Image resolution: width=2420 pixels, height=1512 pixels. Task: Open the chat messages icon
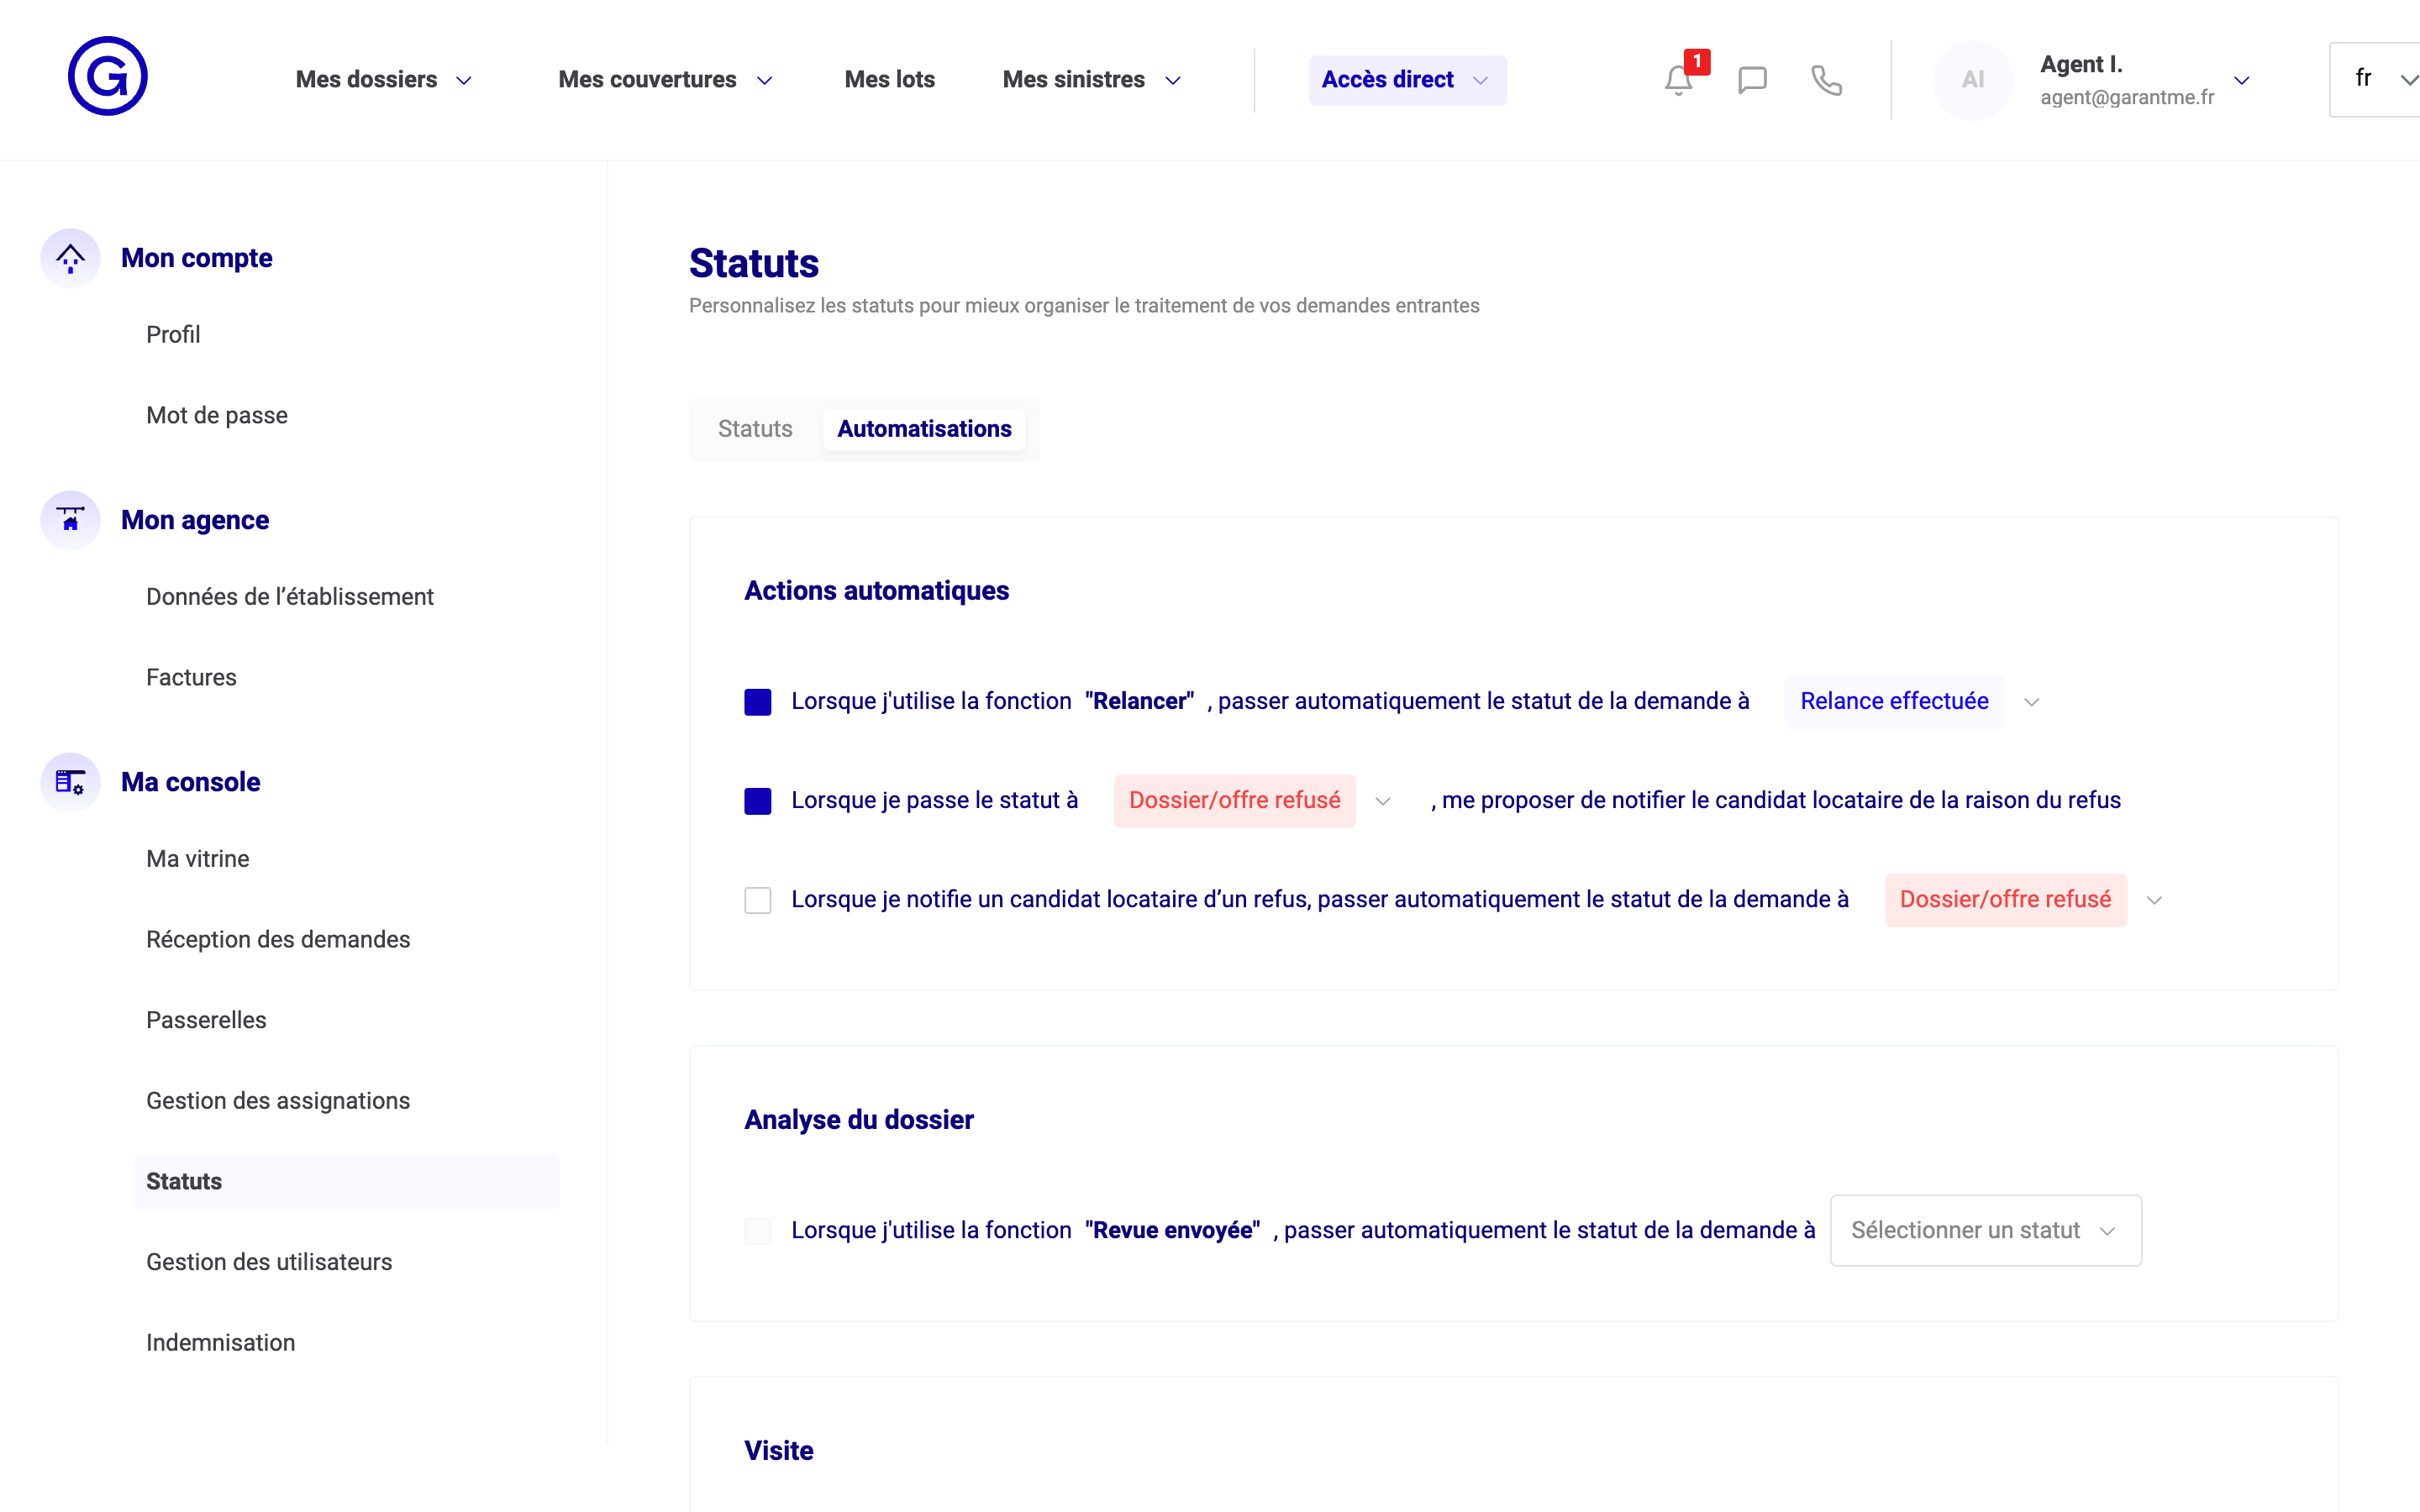point(1752,80)
